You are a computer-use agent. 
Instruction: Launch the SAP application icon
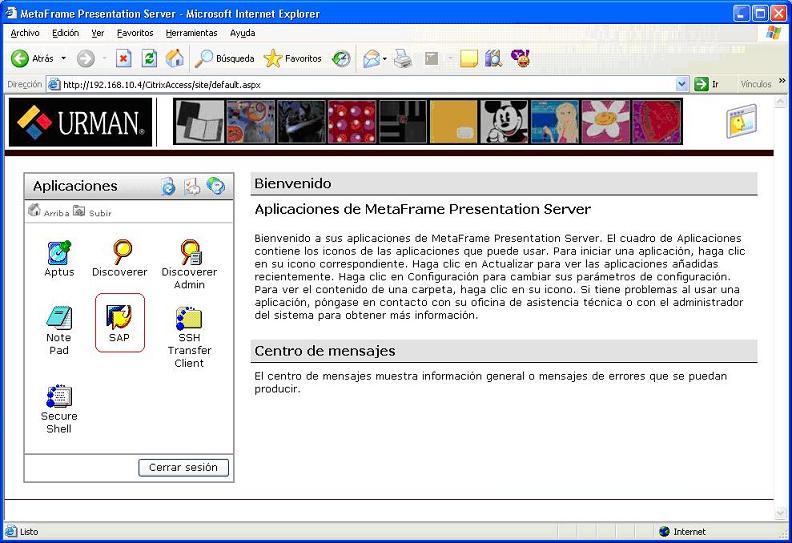(x=119, y=319)
